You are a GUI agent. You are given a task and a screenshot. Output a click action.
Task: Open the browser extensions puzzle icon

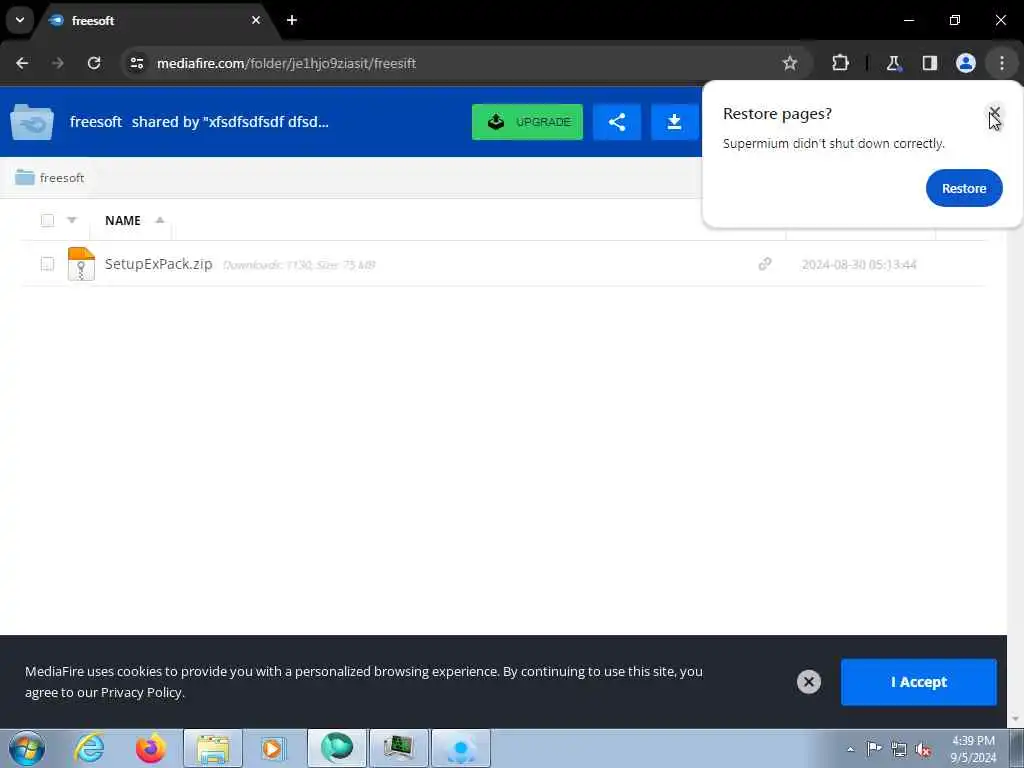pyautogui.click(x=840, y=63)
